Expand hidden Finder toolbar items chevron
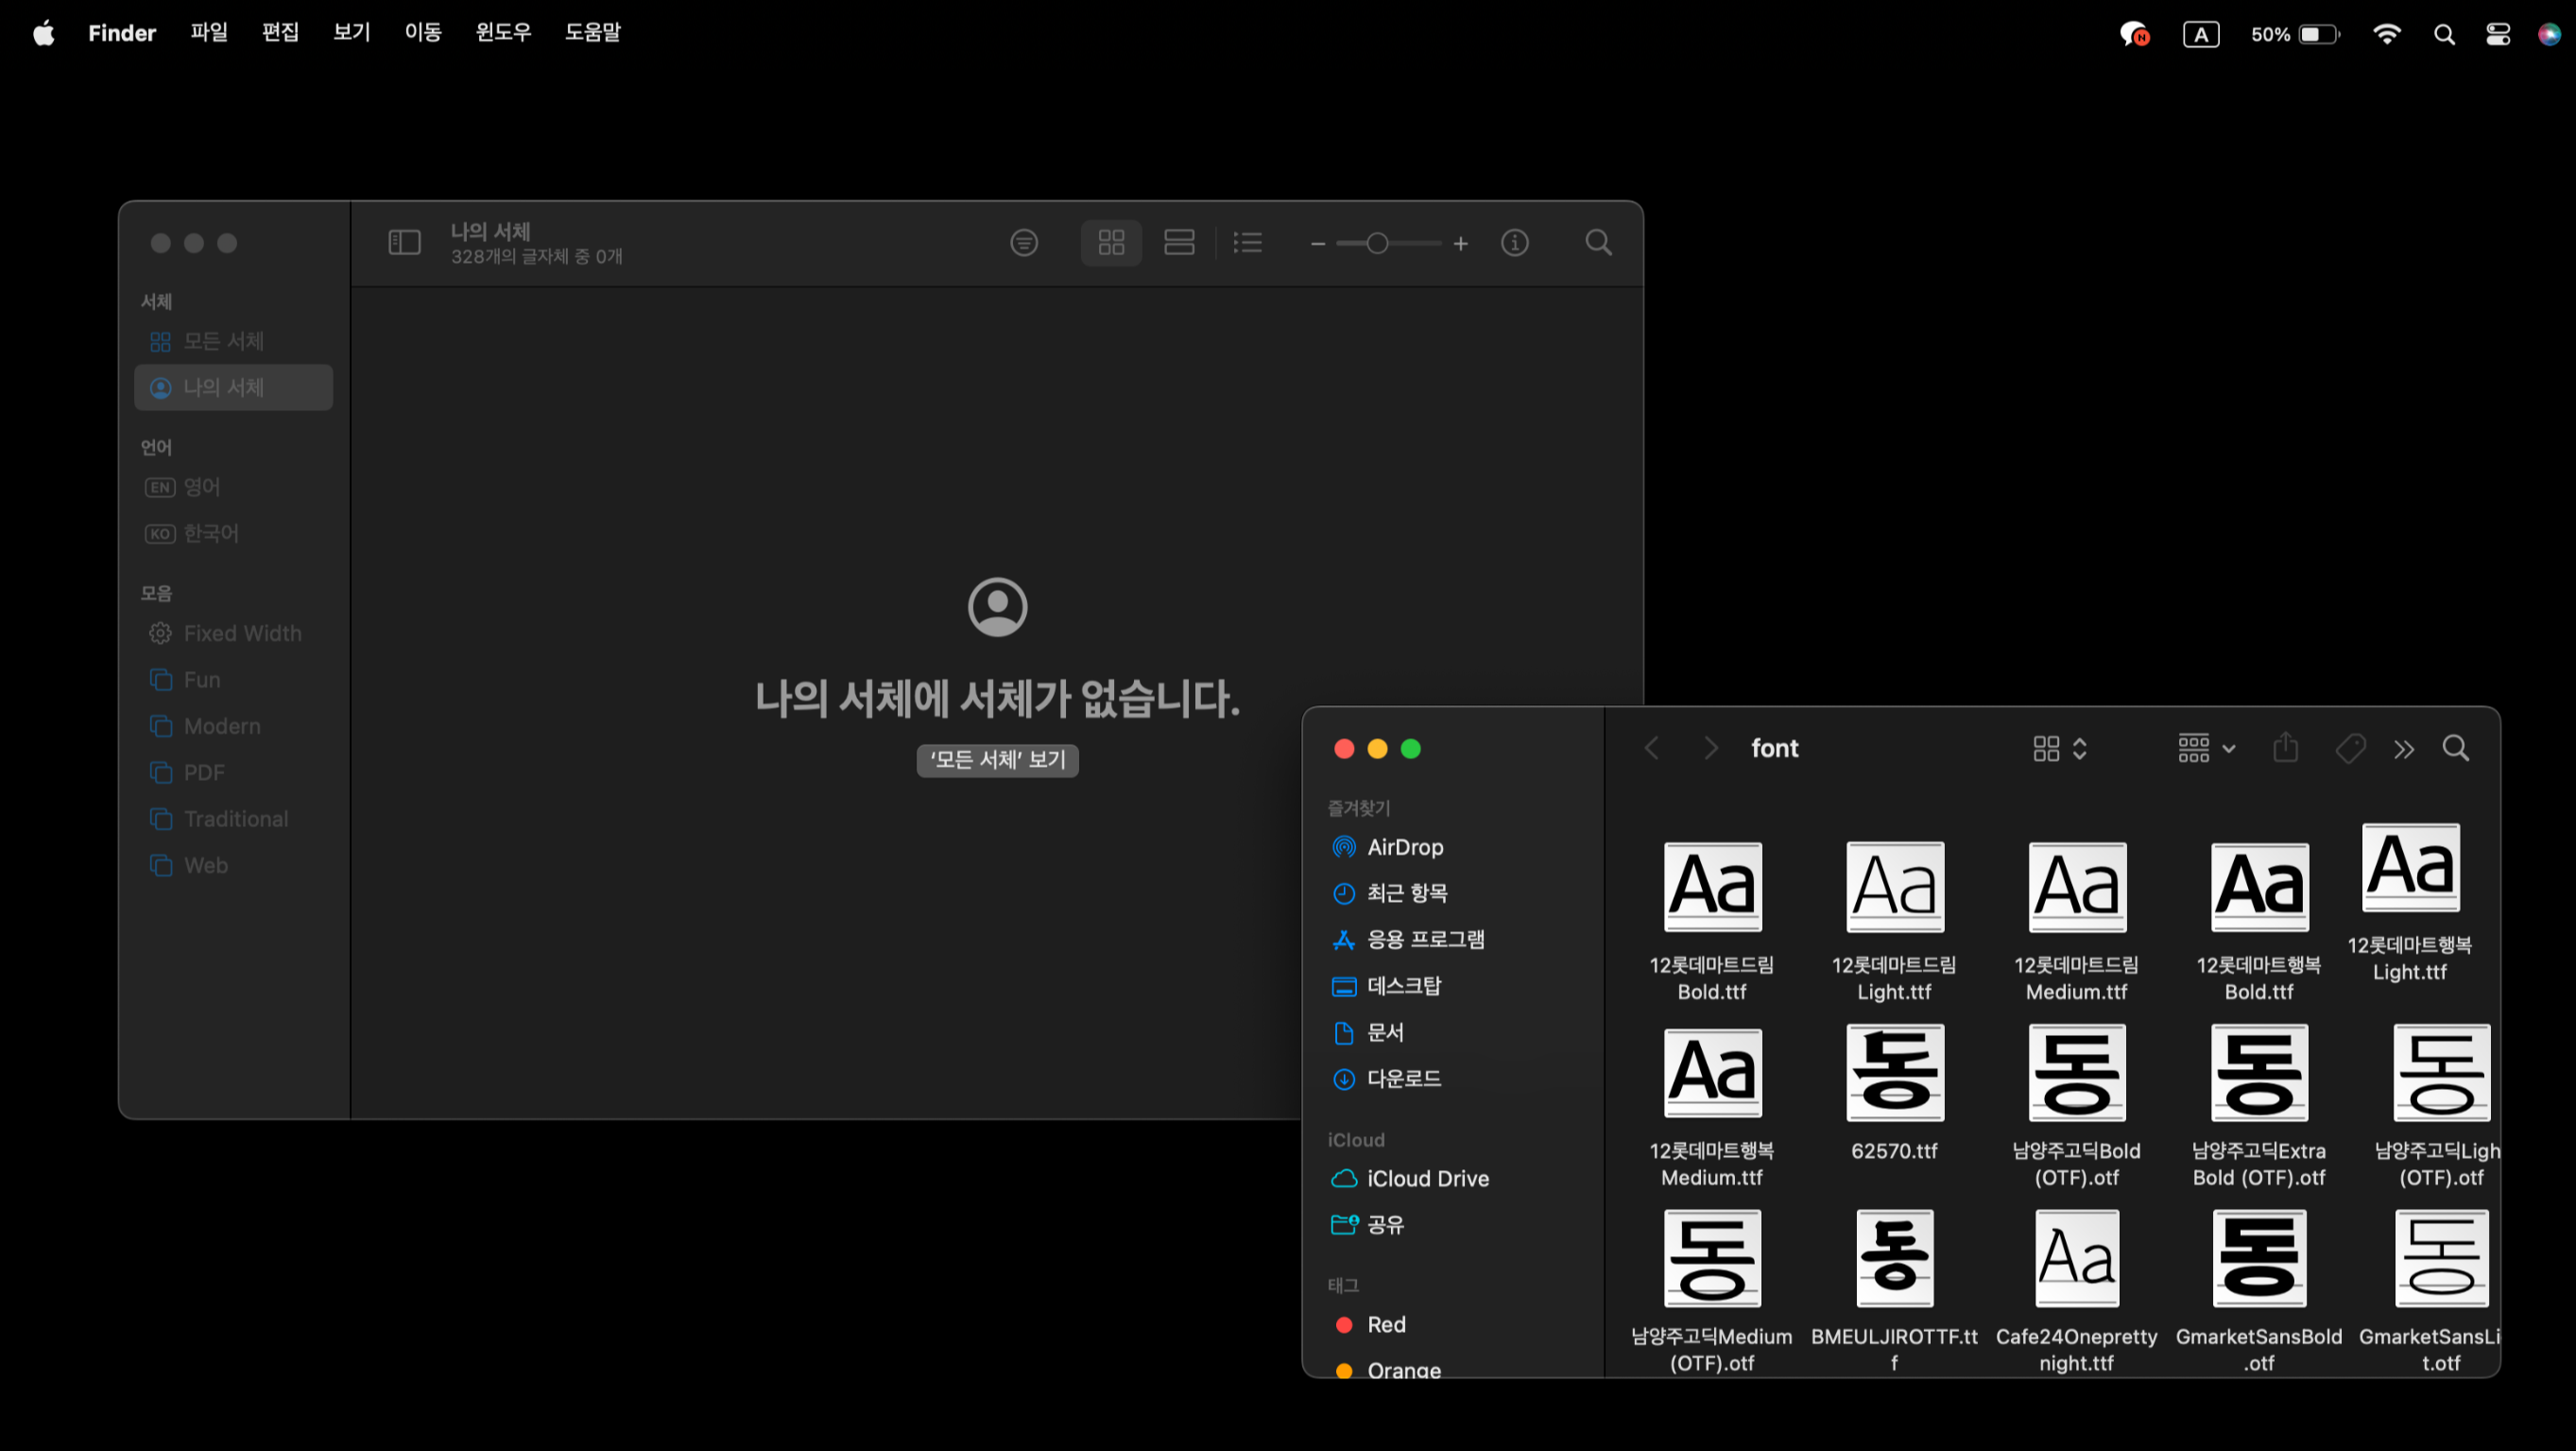2576x1451 pixels. tap(2403, 749)
